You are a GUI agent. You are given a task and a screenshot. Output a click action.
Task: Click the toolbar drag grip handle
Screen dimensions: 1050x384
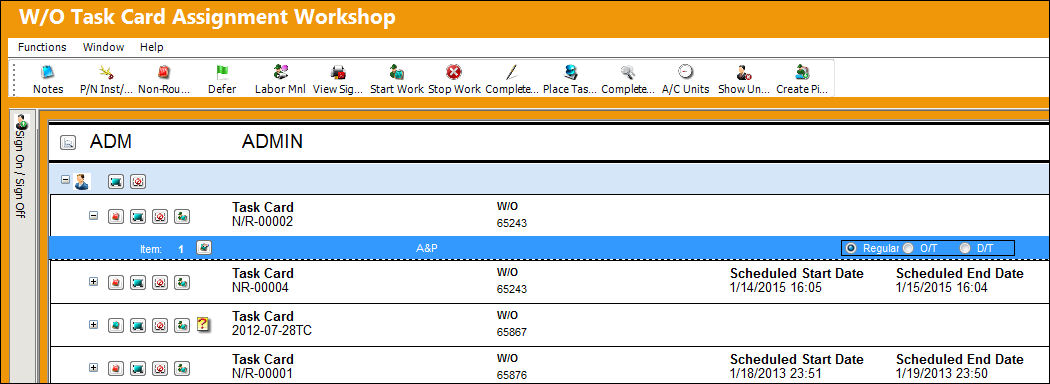pos(13,78)
